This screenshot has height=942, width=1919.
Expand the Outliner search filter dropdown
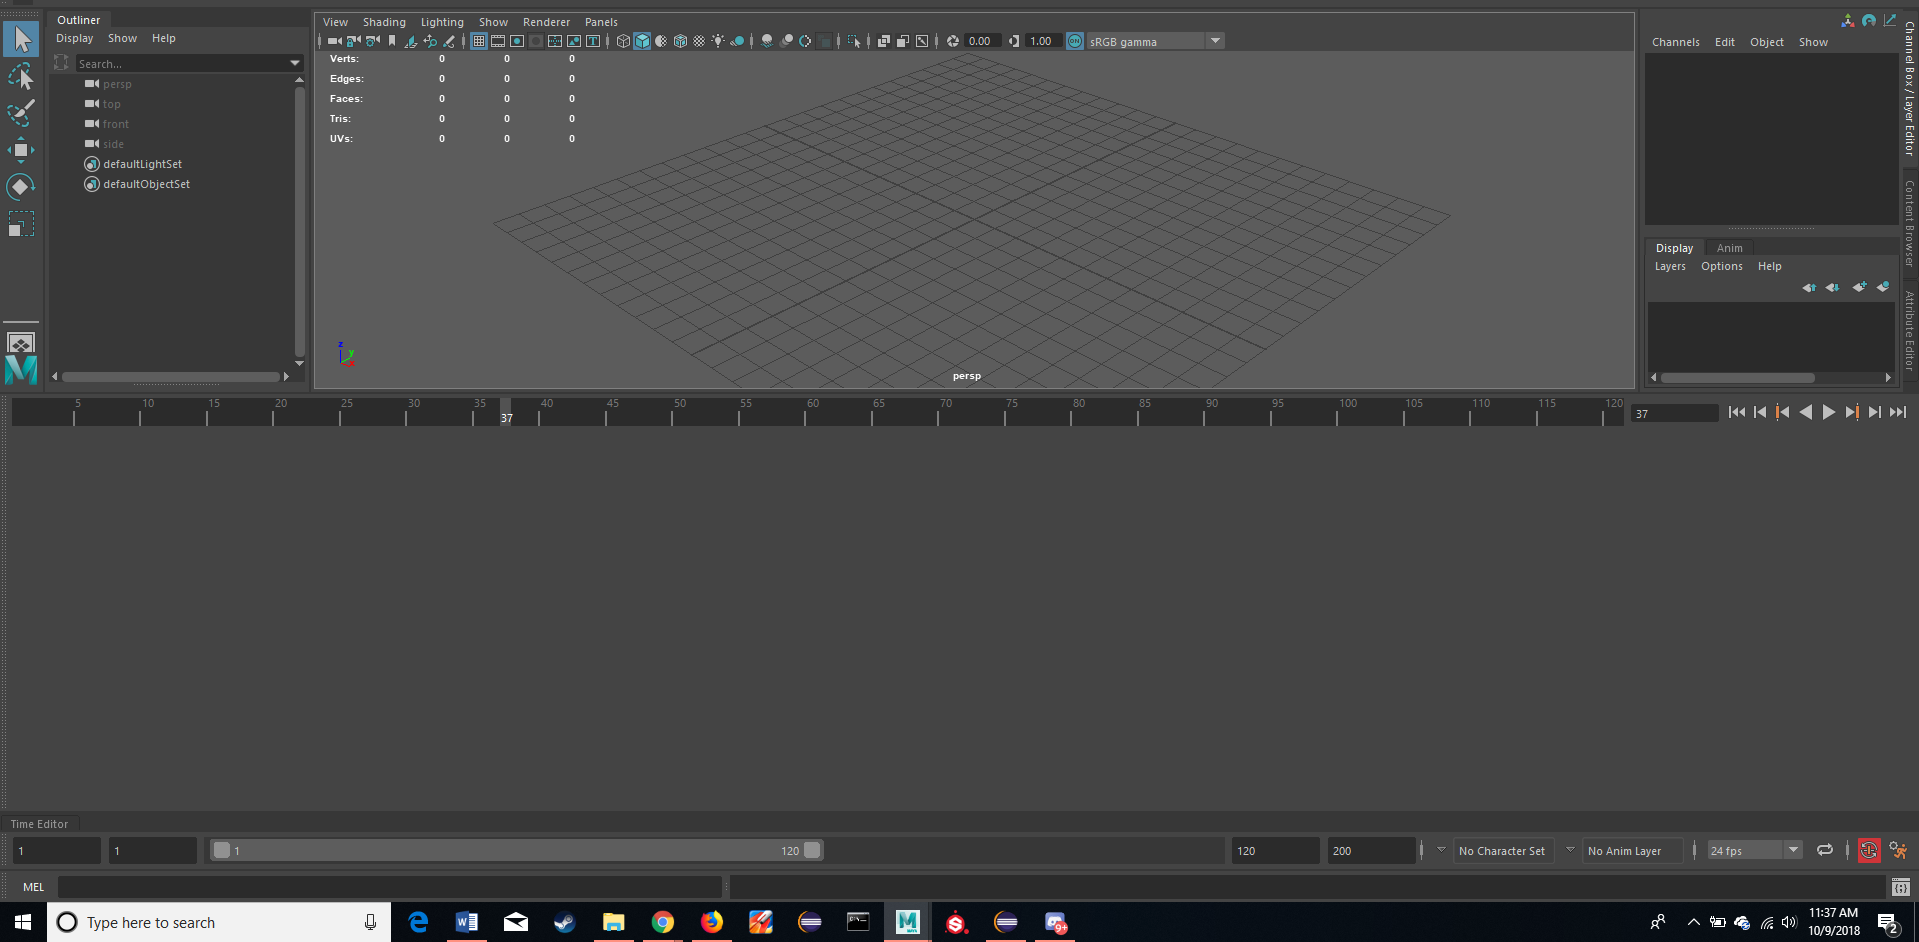[x=295, y=63]
